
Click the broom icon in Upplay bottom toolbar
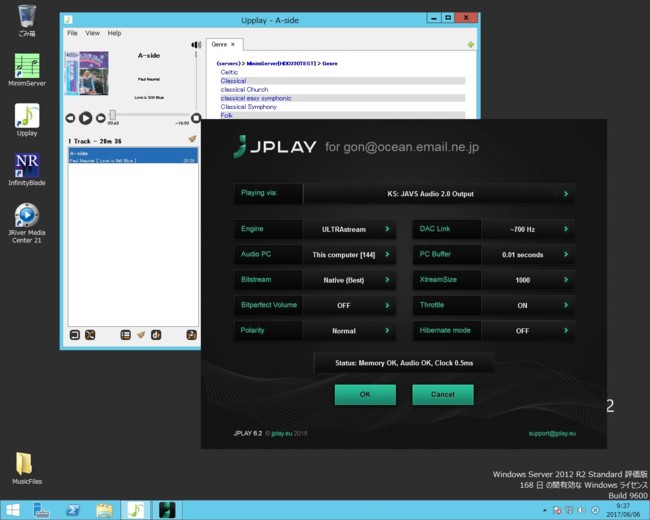coord(141,335)
